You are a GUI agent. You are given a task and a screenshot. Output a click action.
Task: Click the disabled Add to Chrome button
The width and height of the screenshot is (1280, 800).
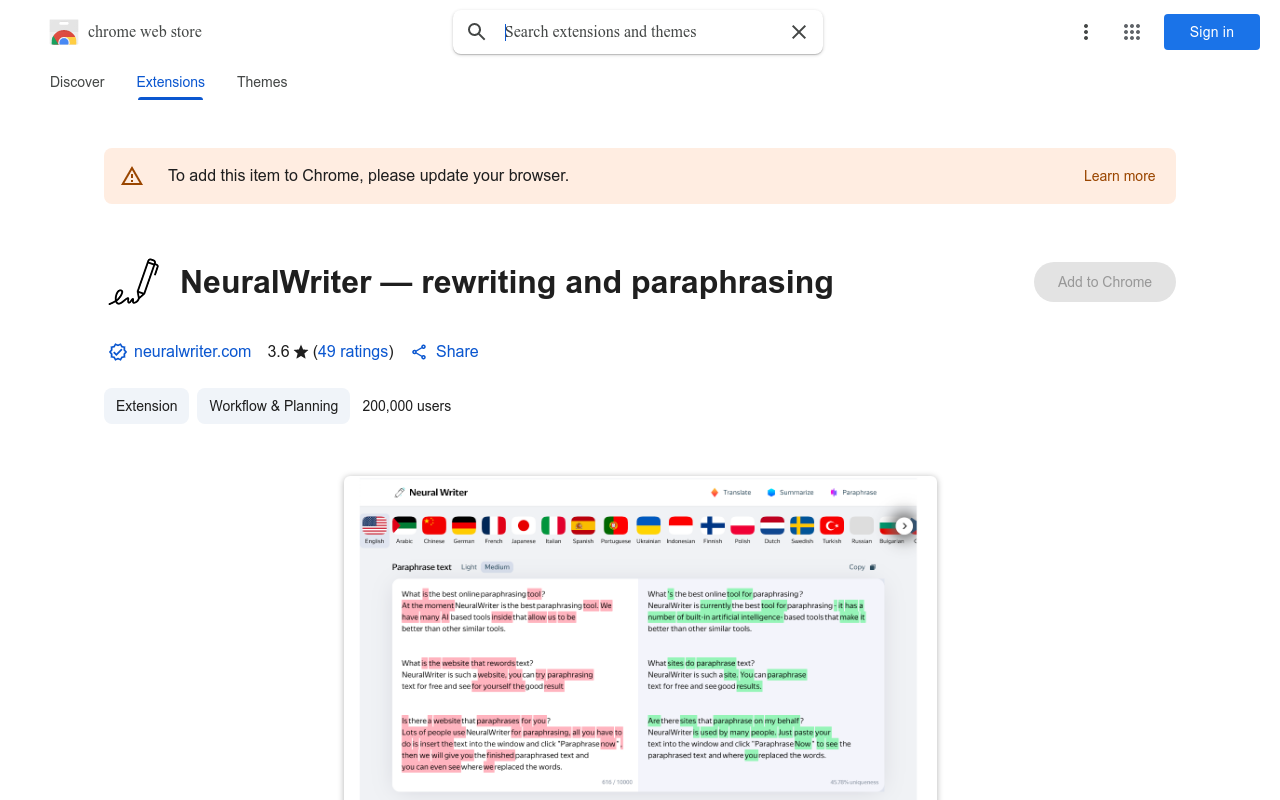tap(1105, 282)
